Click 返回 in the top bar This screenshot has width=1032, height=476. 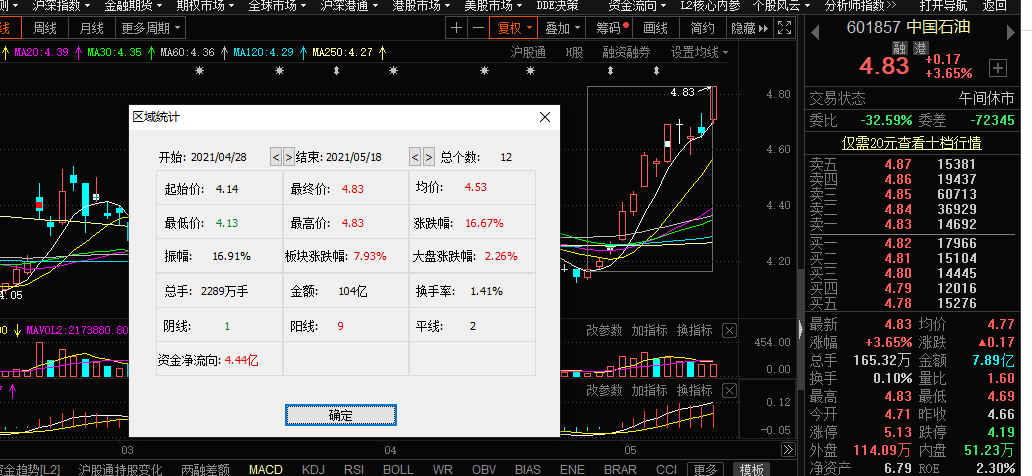[x=994, y=7]
